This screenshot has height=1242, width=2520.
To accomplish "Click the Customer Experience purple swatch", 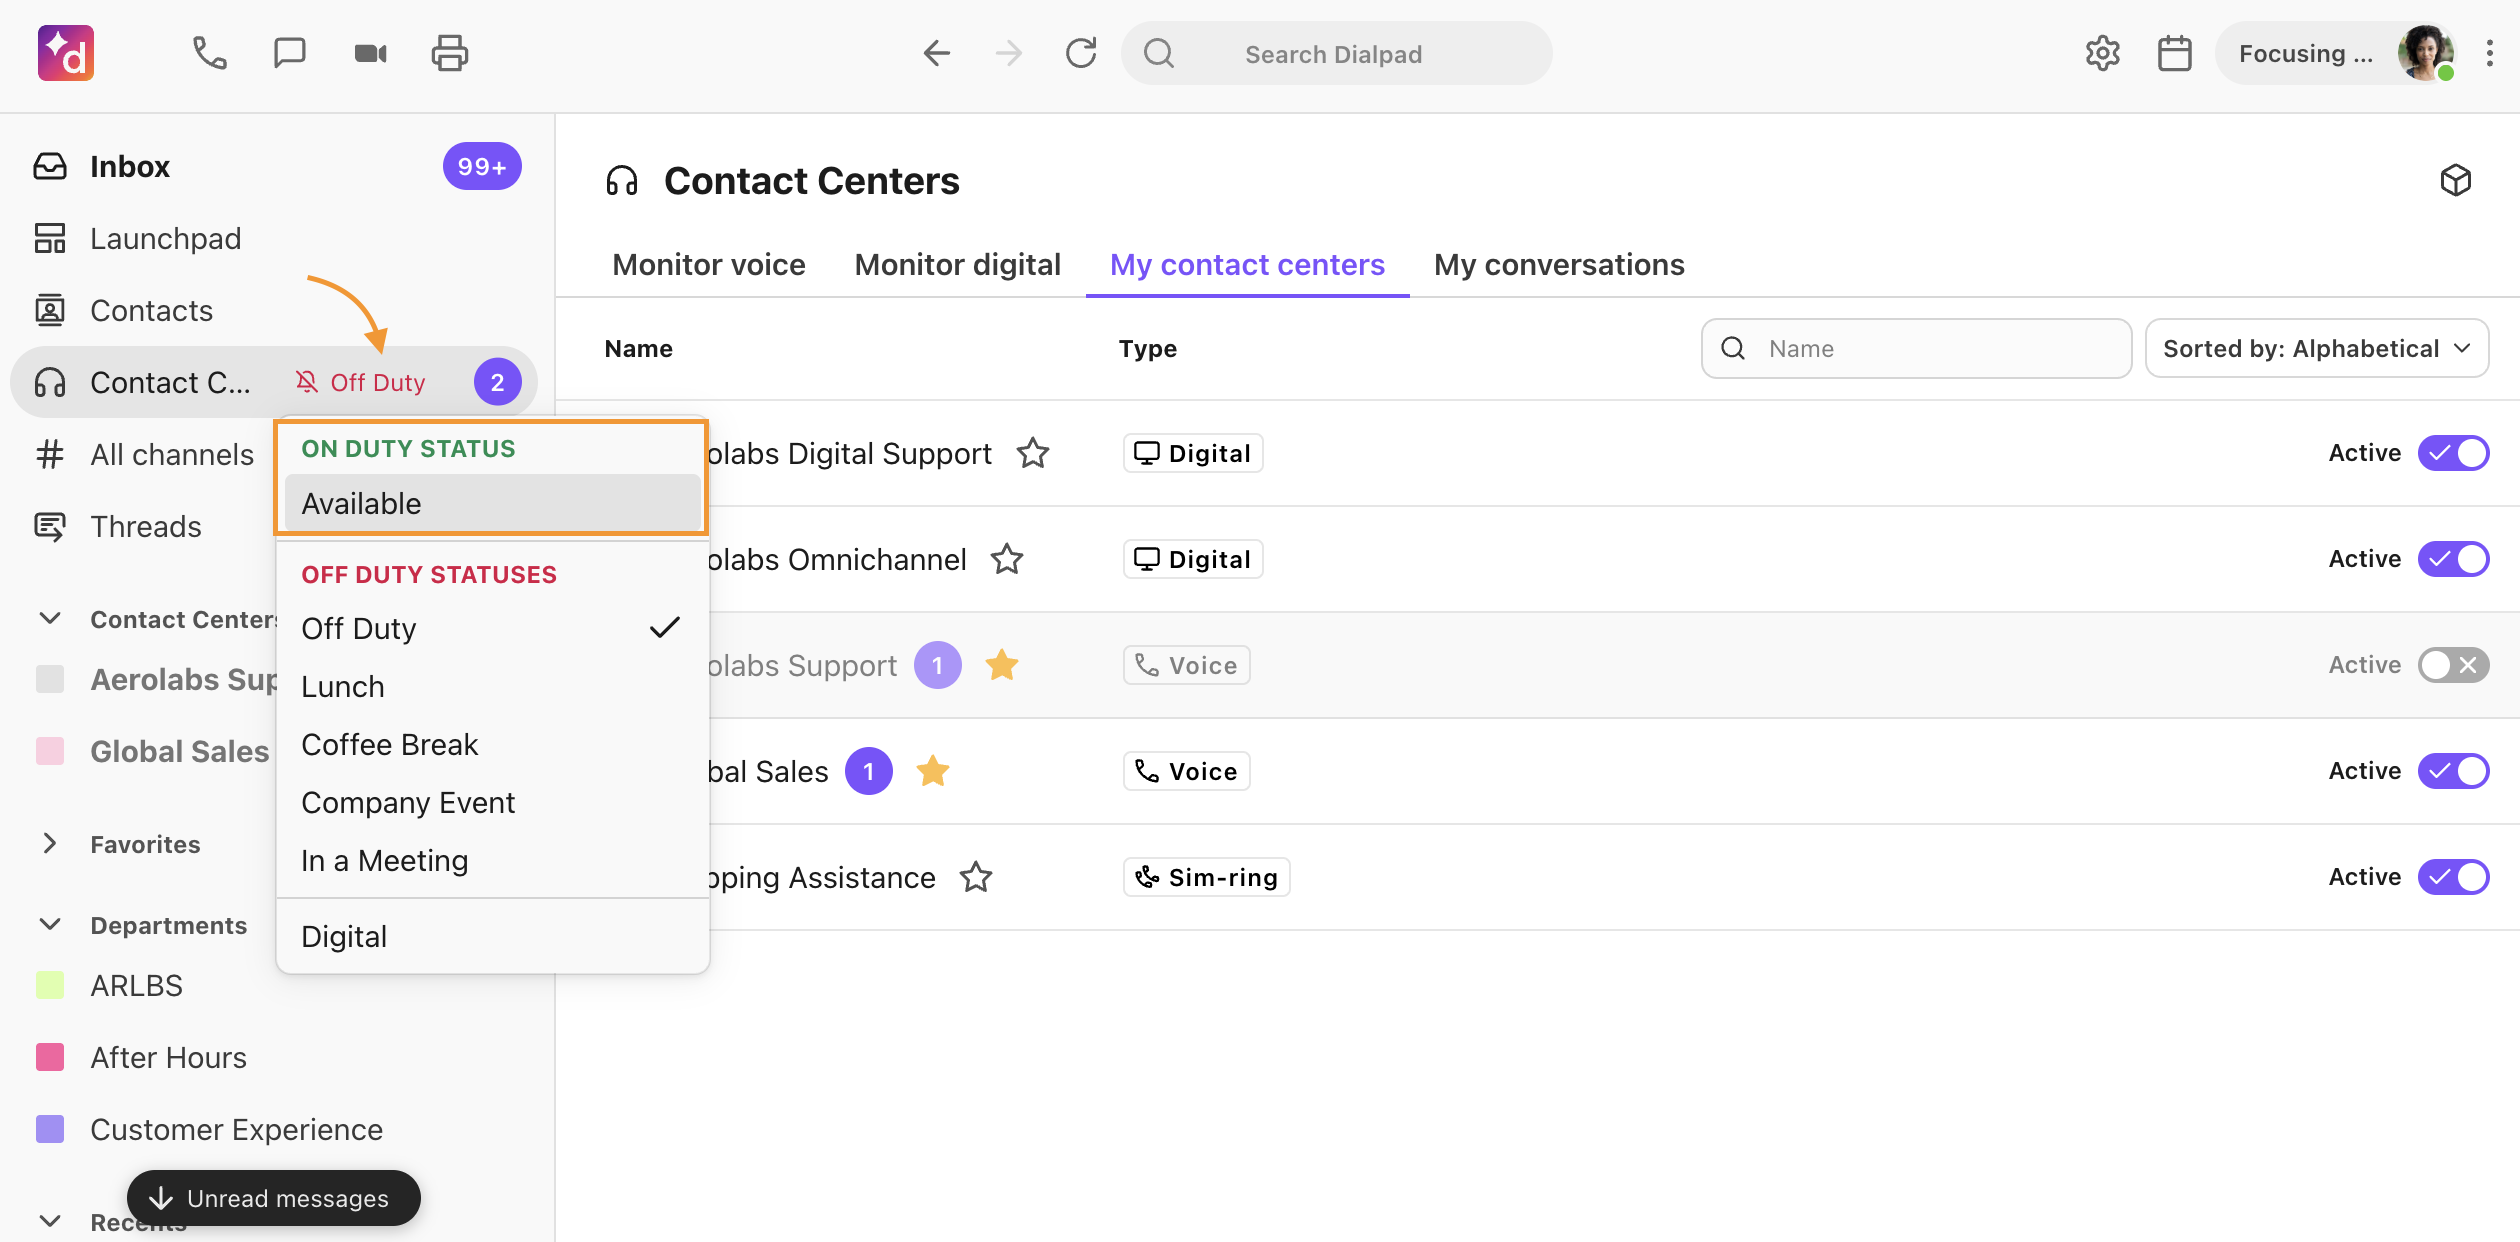I will coord(50,1129).
